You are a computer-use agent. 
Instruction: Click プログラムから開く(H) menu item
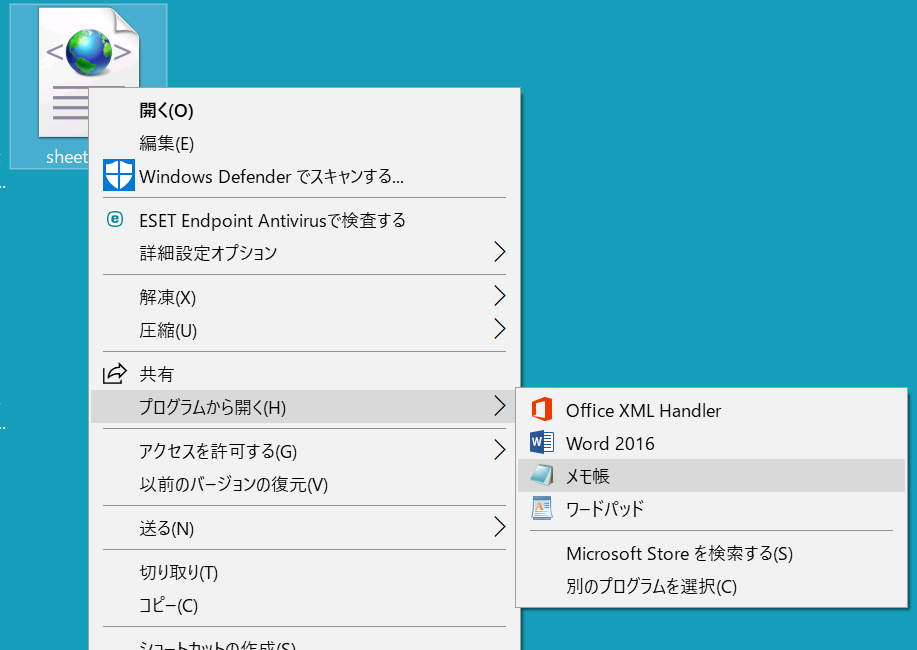tap(304, 407)
